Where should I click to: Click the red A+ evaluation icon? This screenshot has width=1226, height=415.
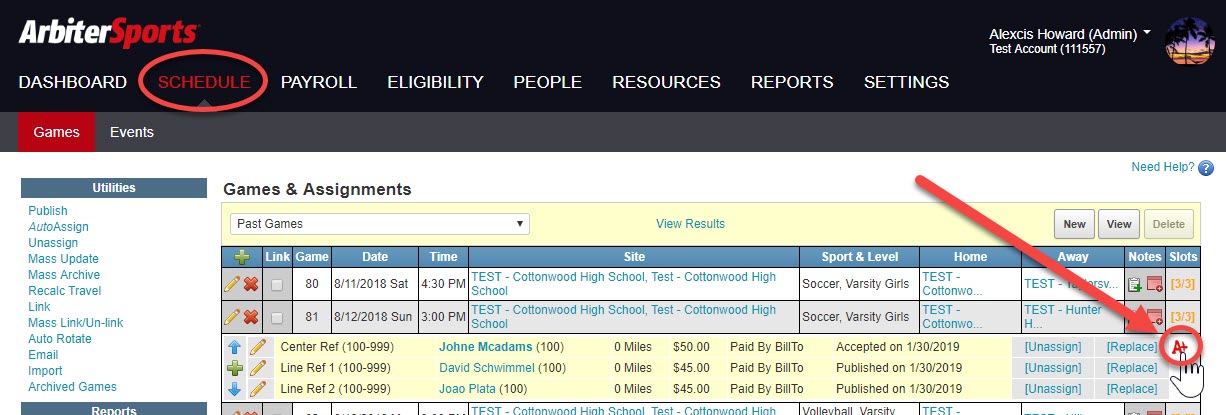click(x=1180, y=347)
